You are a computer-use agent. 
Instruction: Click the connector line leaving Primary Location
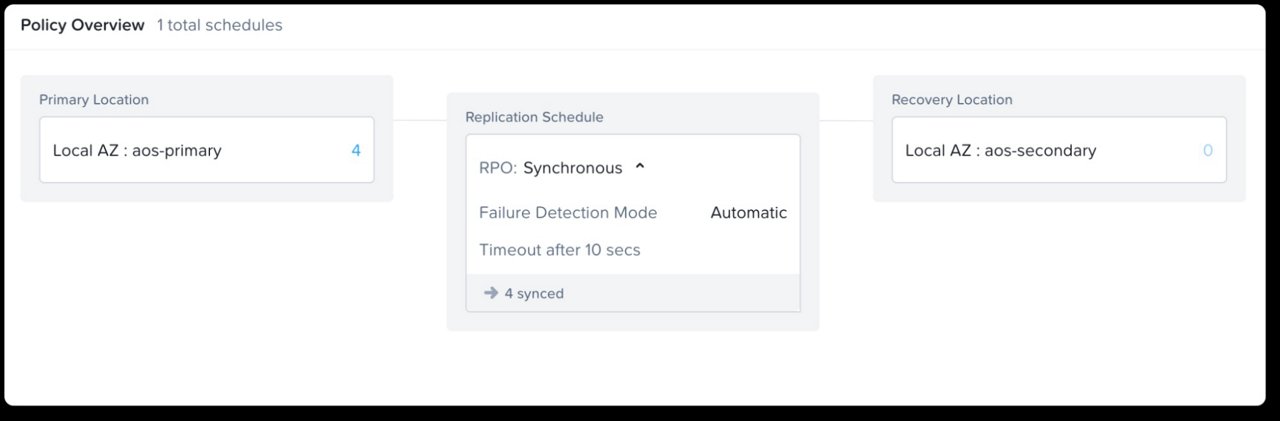coord(420,121)
